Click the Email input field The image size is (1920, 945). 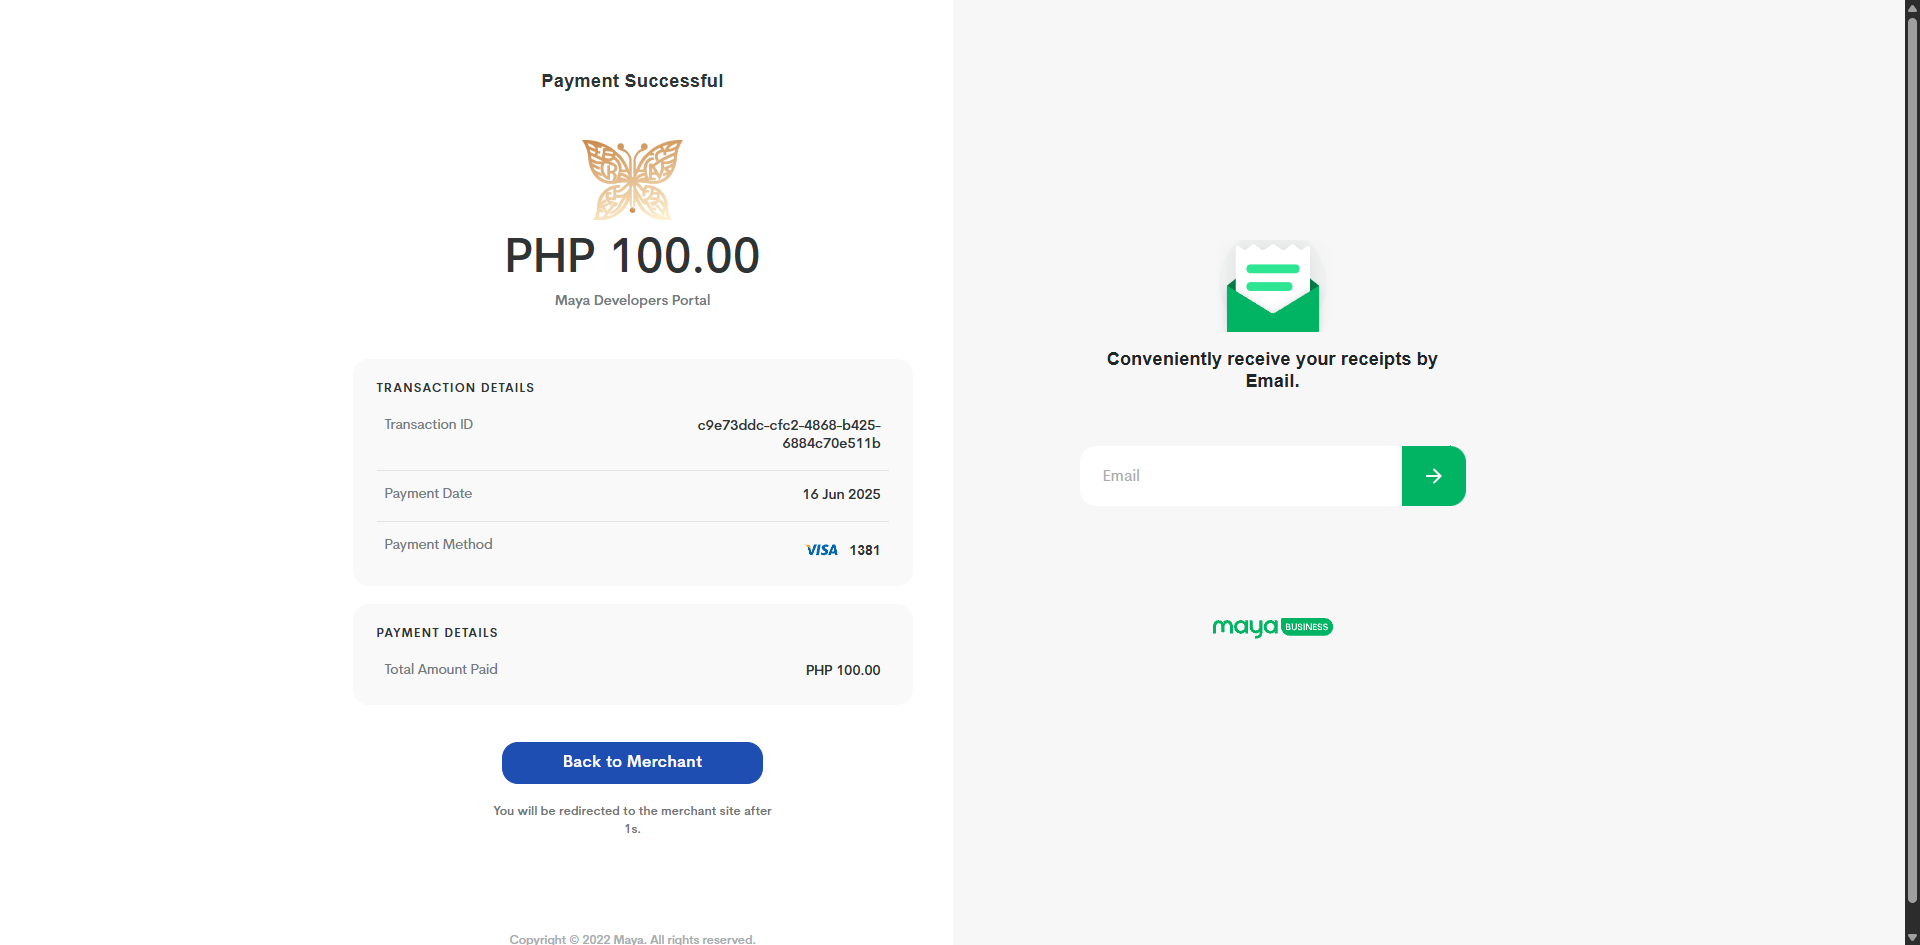click(x=1240, y=476)
